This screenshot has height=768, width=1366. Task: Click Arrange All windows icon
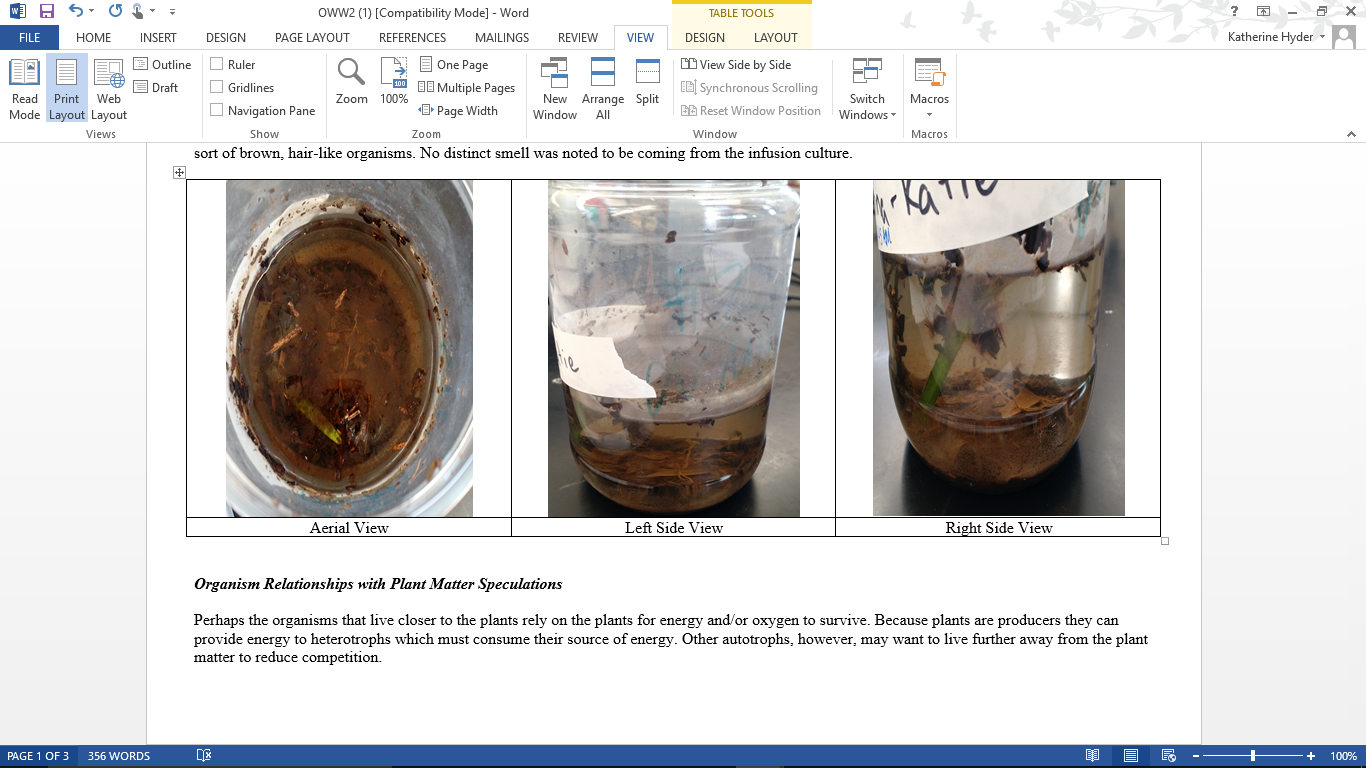pyautogui.click(x=603, y=88)
